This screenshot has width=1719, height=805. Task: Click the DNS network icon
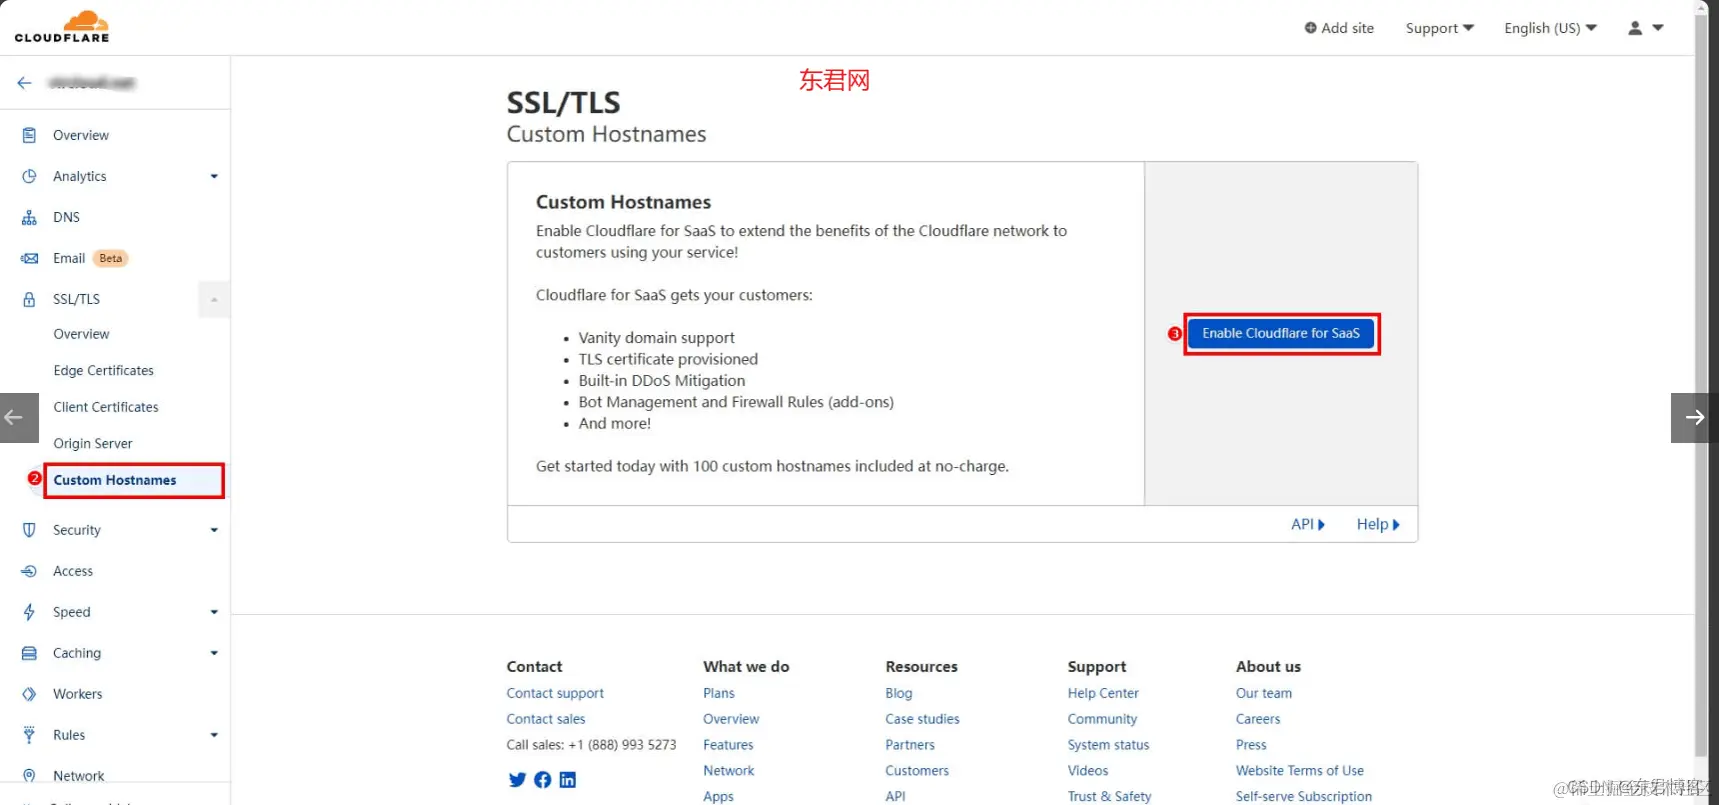29,217
